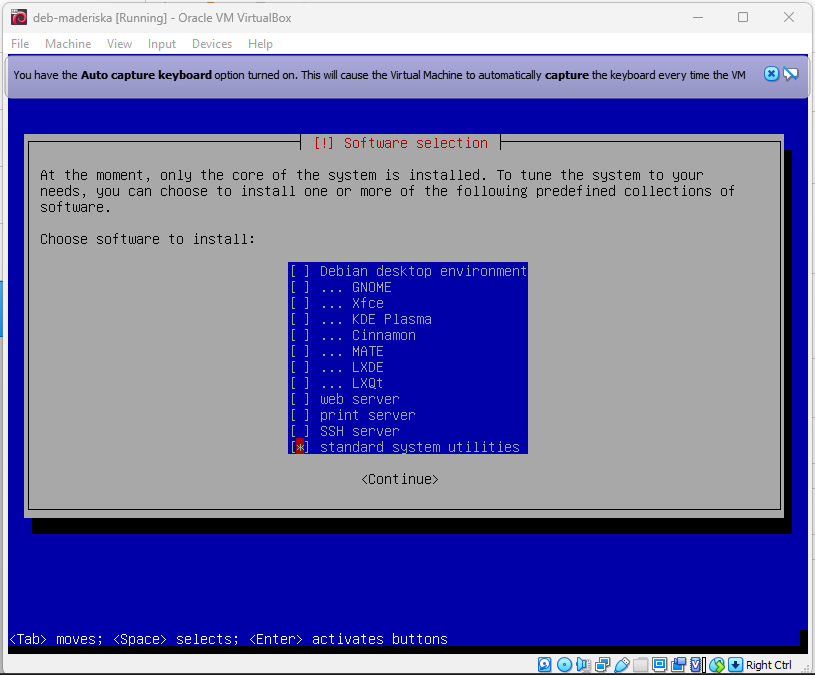Toggle the Cinnamon checkbox
This screenshot has height=675, width=815.
pyautogui.click(x=300, y=335)
